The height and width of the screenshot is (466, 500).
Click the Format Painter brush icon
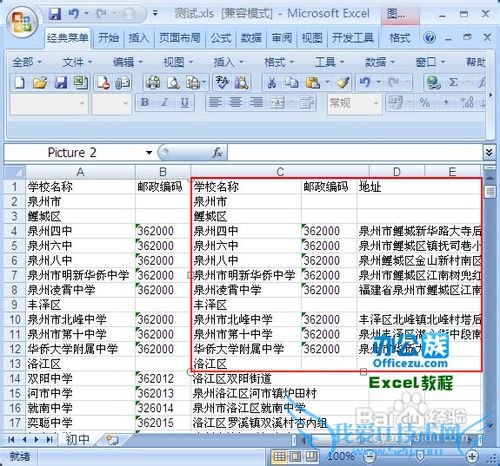click(343, 83)
